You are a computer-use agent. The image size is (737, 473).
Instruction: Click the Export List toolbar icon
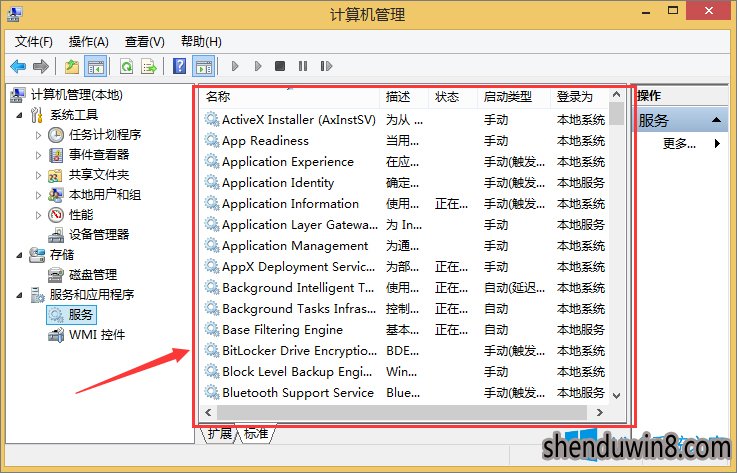pos(149,66)
